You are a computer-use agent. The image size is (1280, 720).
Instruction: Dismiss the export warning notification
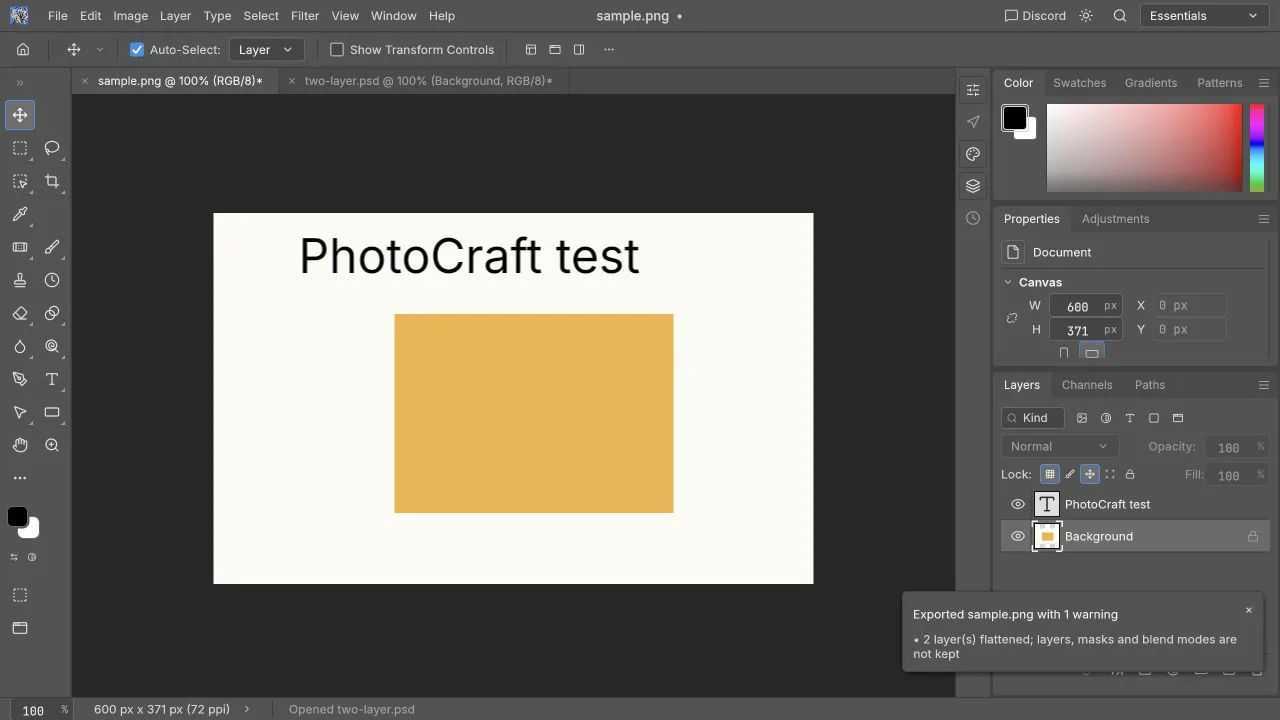pos(1248,610)
